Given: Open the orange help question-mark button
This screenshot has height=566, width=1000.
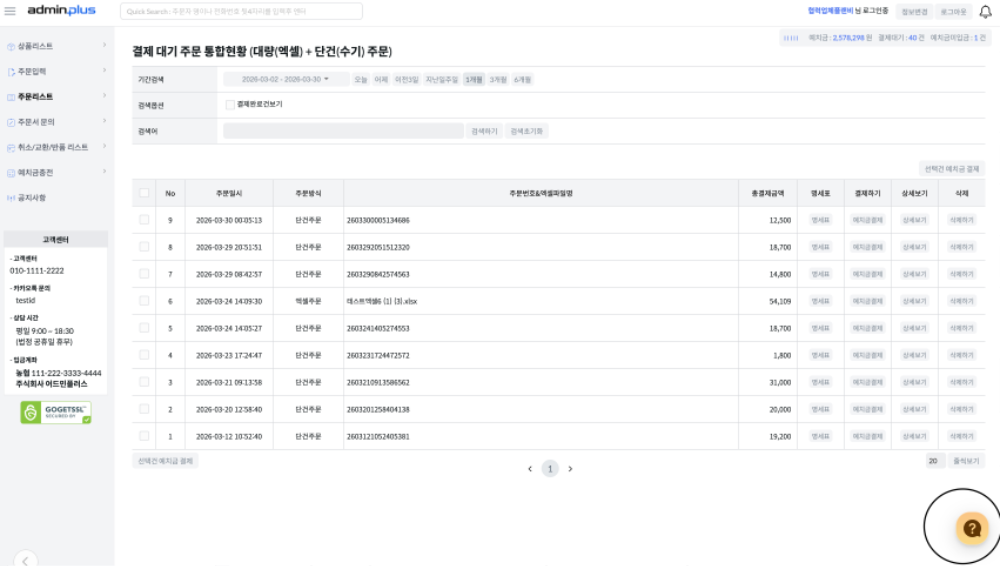Looking at the screenshot, I should (x=972, y=528).
